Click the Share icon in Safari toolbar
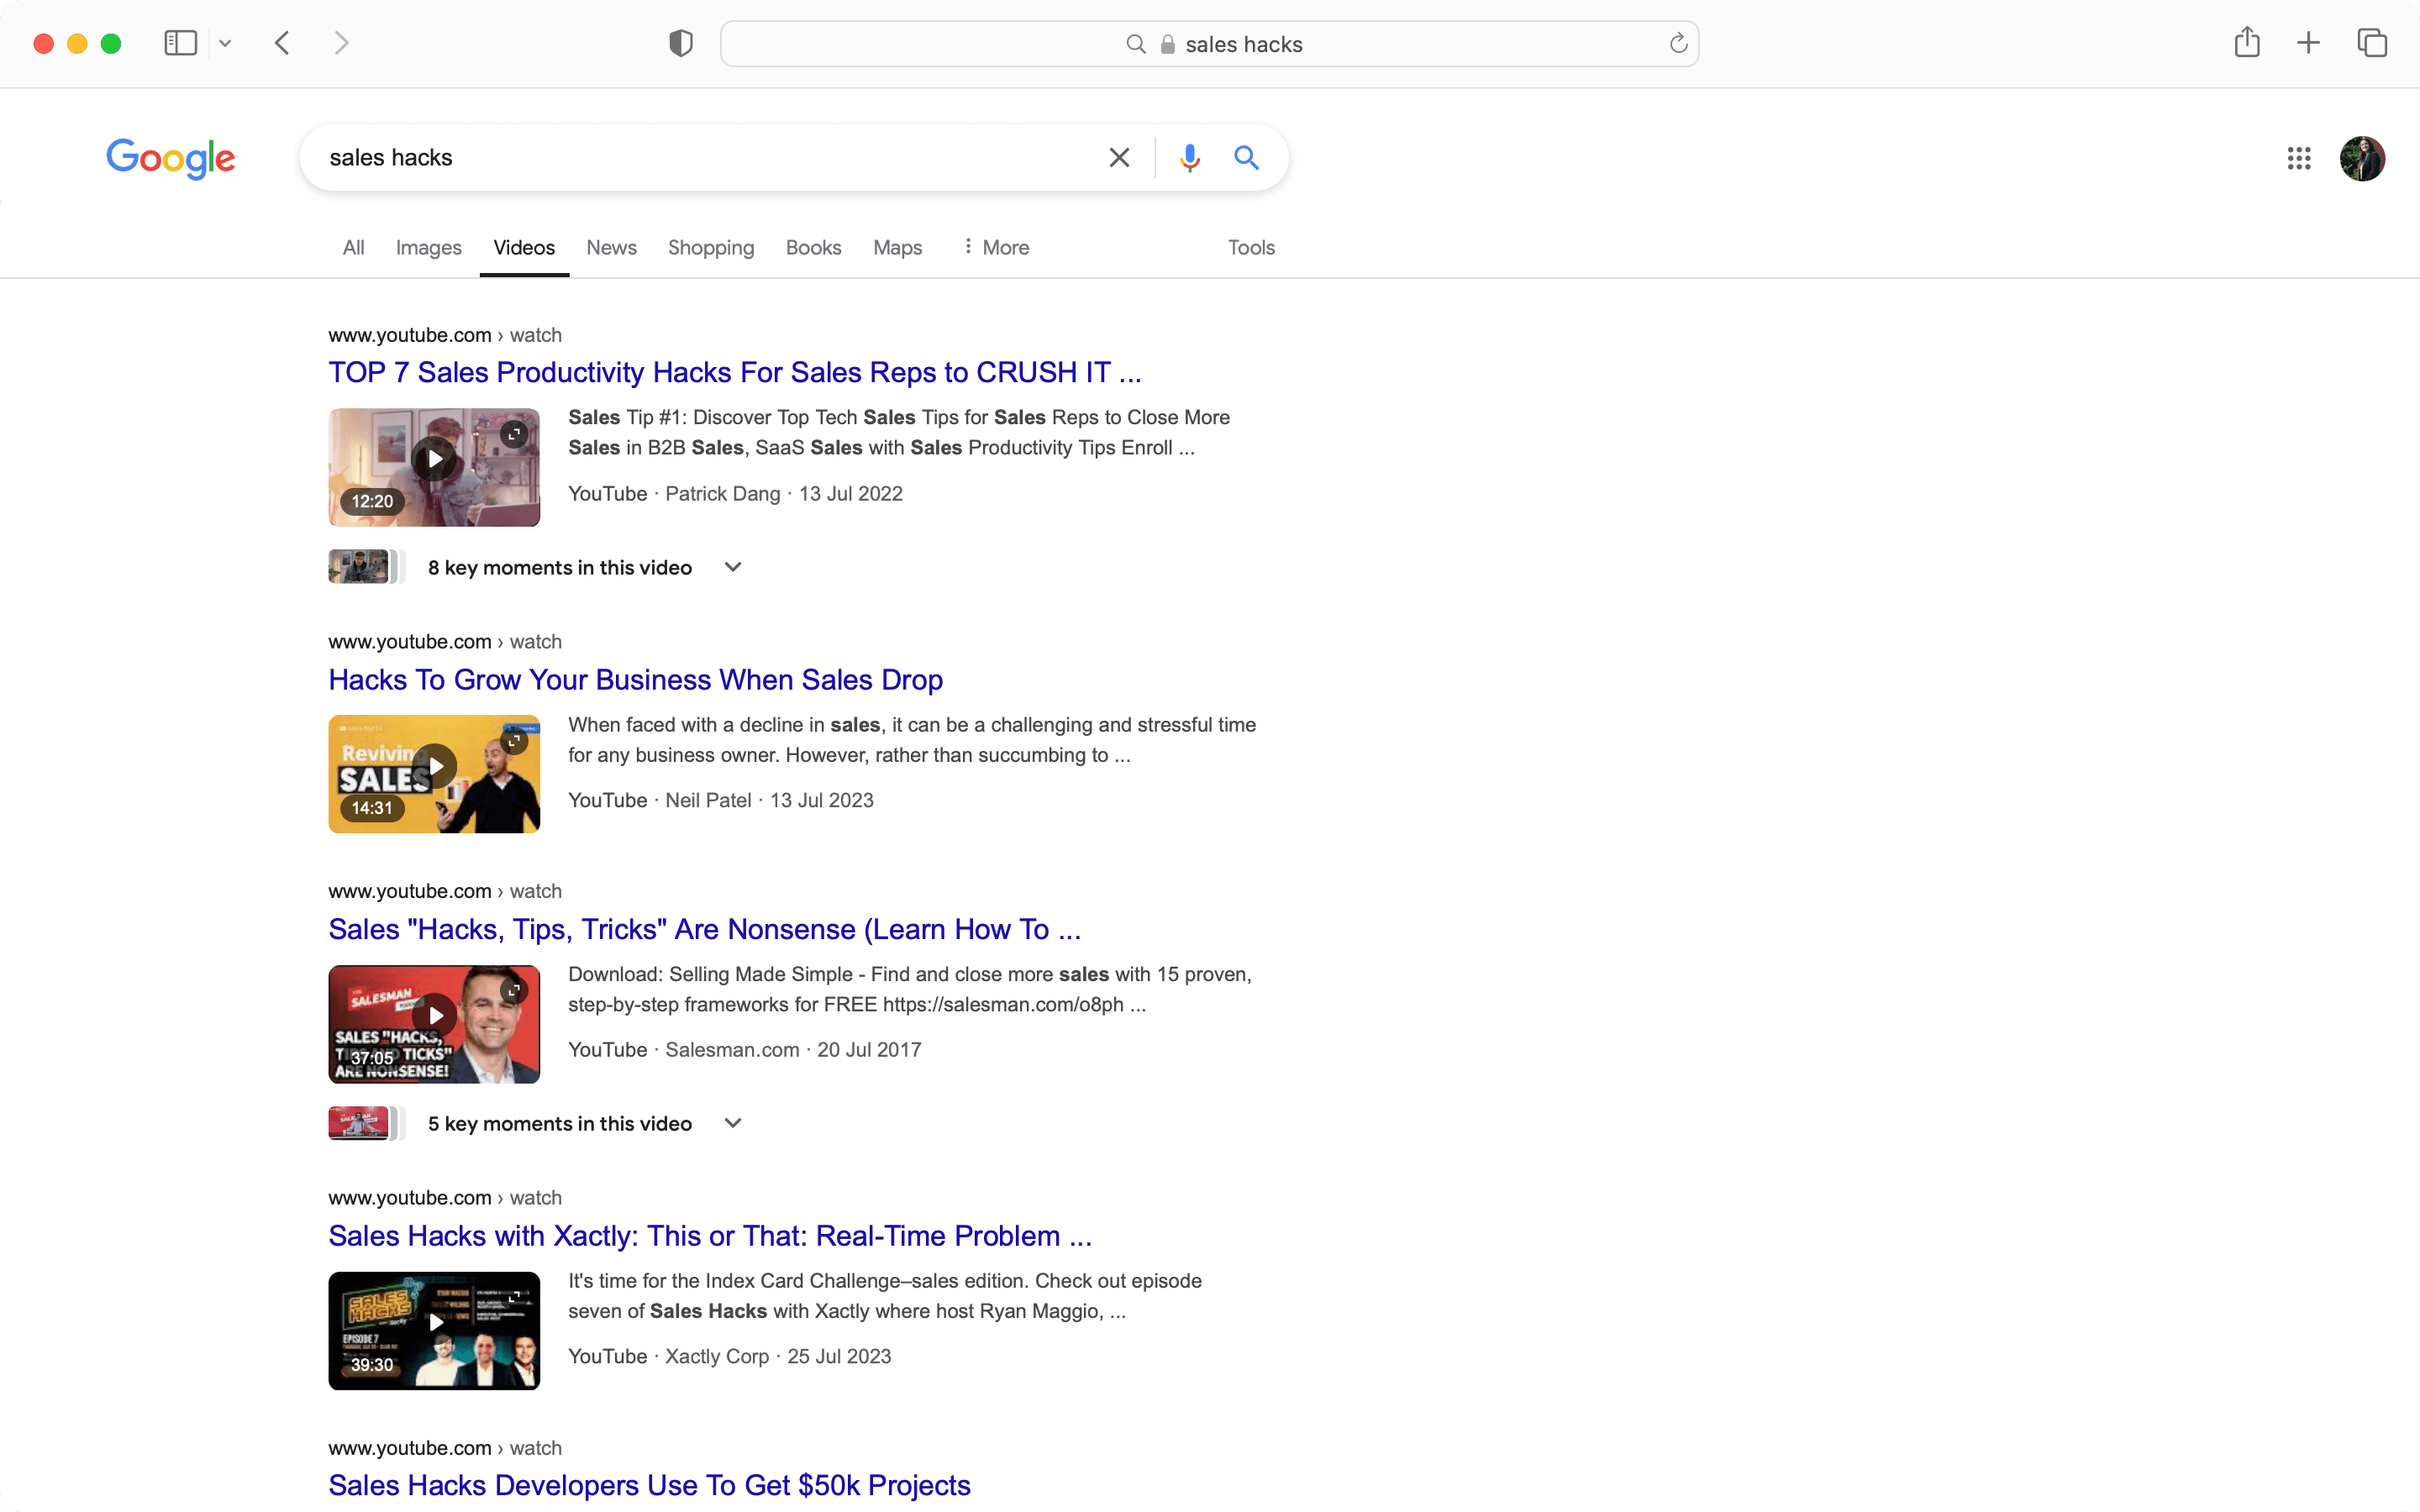The width and height of the screenshot is (2420, 1512). tap(2247, 42)
